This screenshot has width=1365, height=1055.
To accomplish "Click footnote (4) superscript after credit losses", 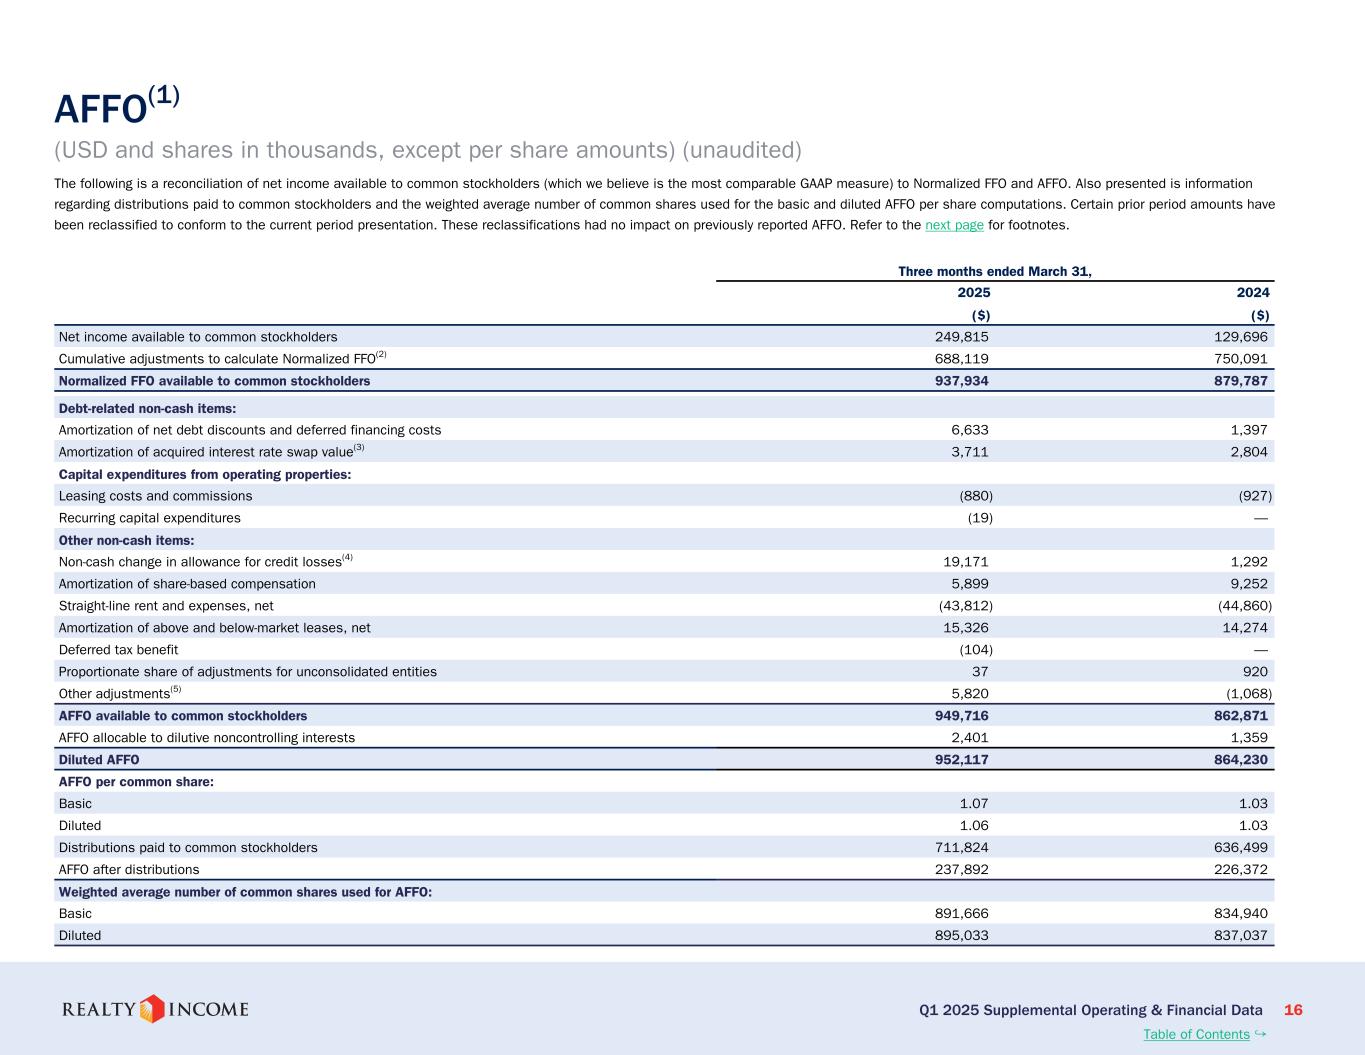I will (x=347, y=558).
